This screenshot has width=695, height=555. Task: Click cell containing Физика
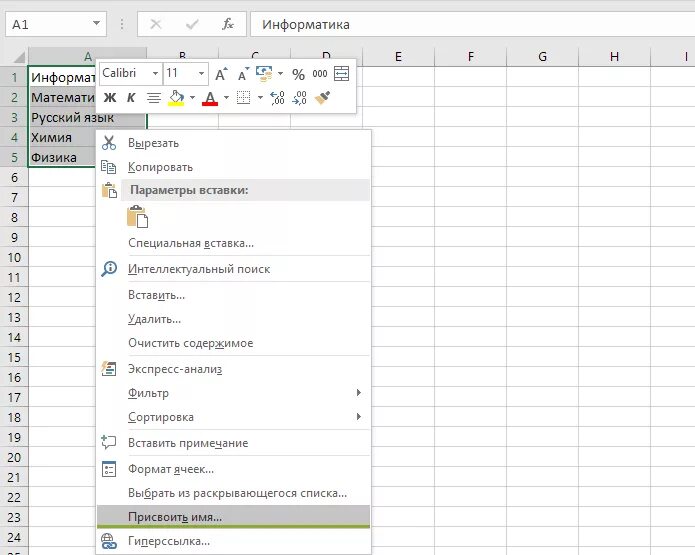pyautogui.click(x=62, y=157)
